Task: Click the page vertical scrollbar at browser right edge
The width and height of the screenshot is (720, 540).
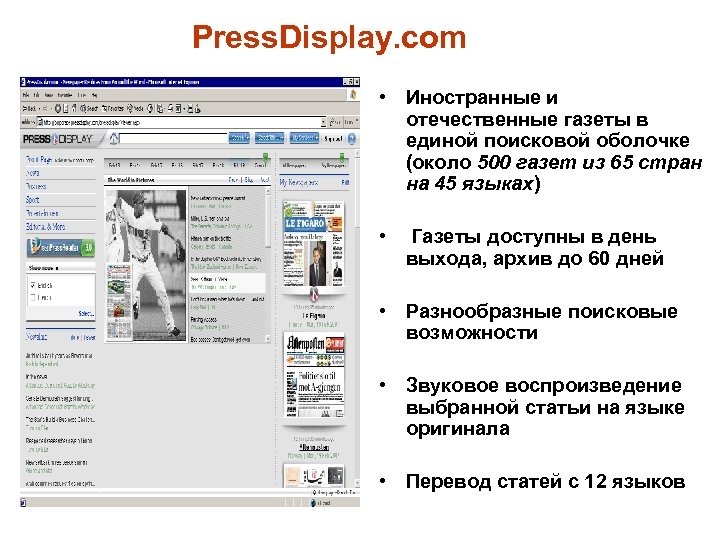Action: [357, 317]
